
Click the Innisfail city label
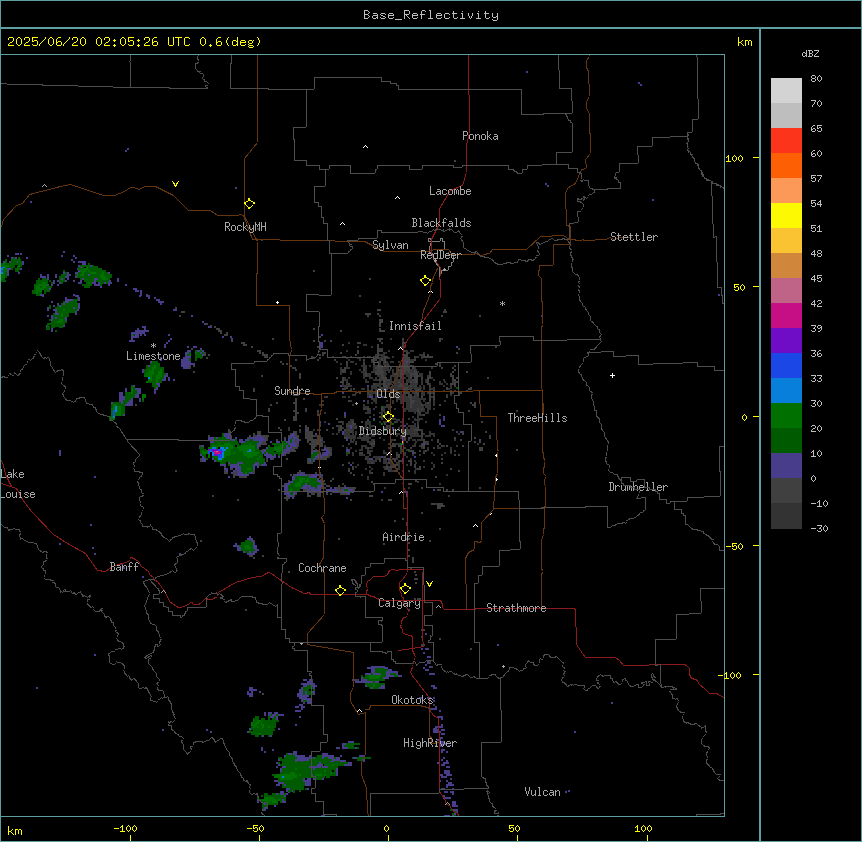pyautogui.click(x=415, y=326)
